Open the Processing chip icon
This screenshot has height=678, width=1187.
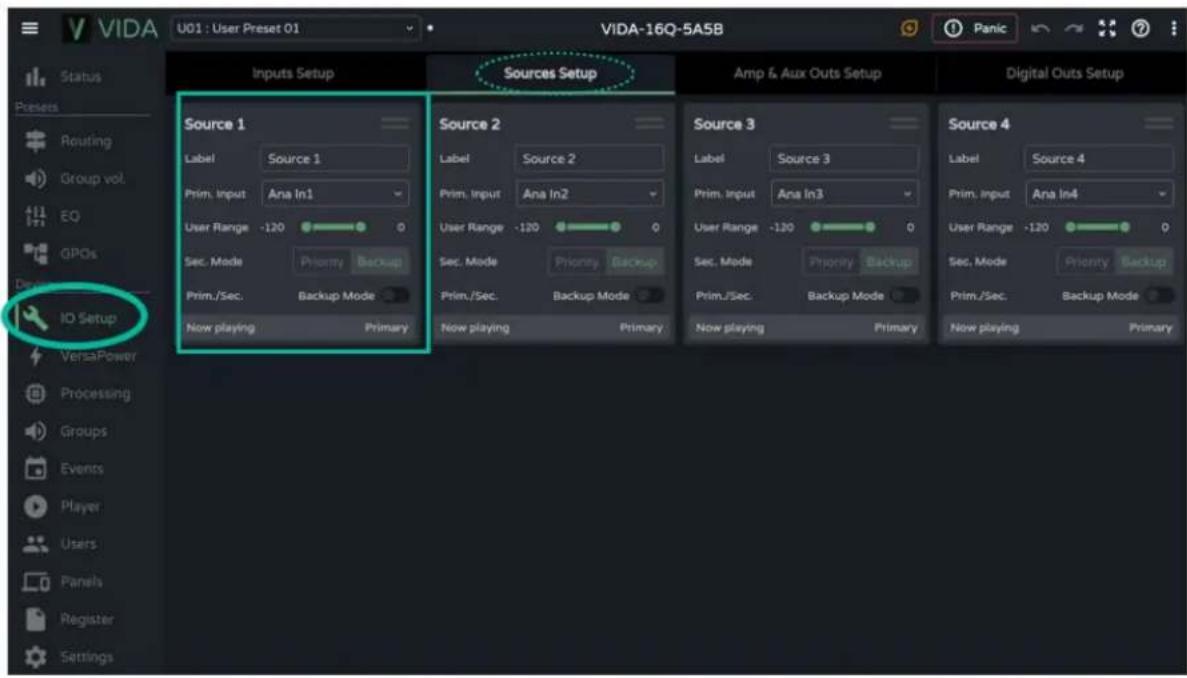coord(35,393)
